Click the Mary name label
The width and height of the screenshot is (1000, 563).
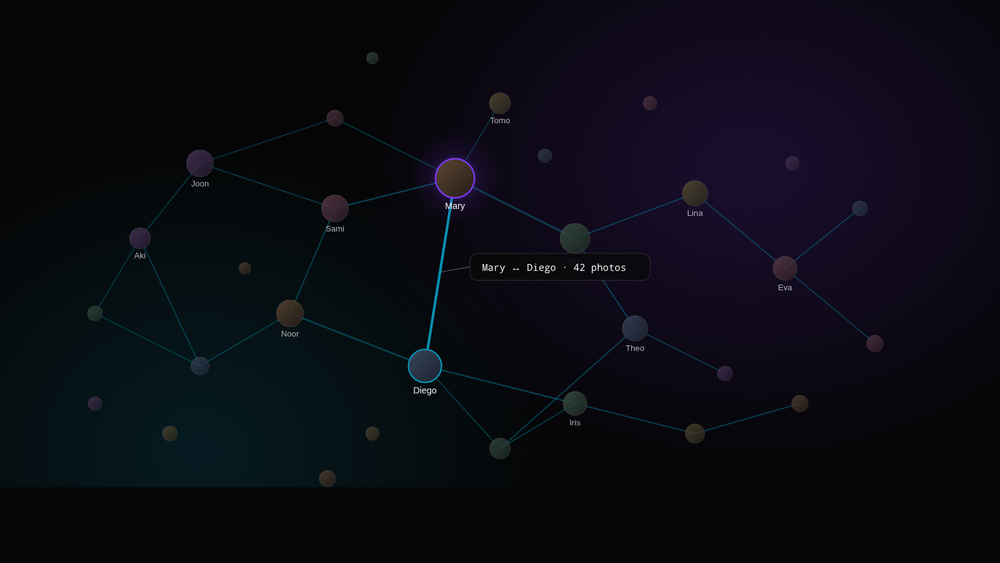[x=455, y=206]
